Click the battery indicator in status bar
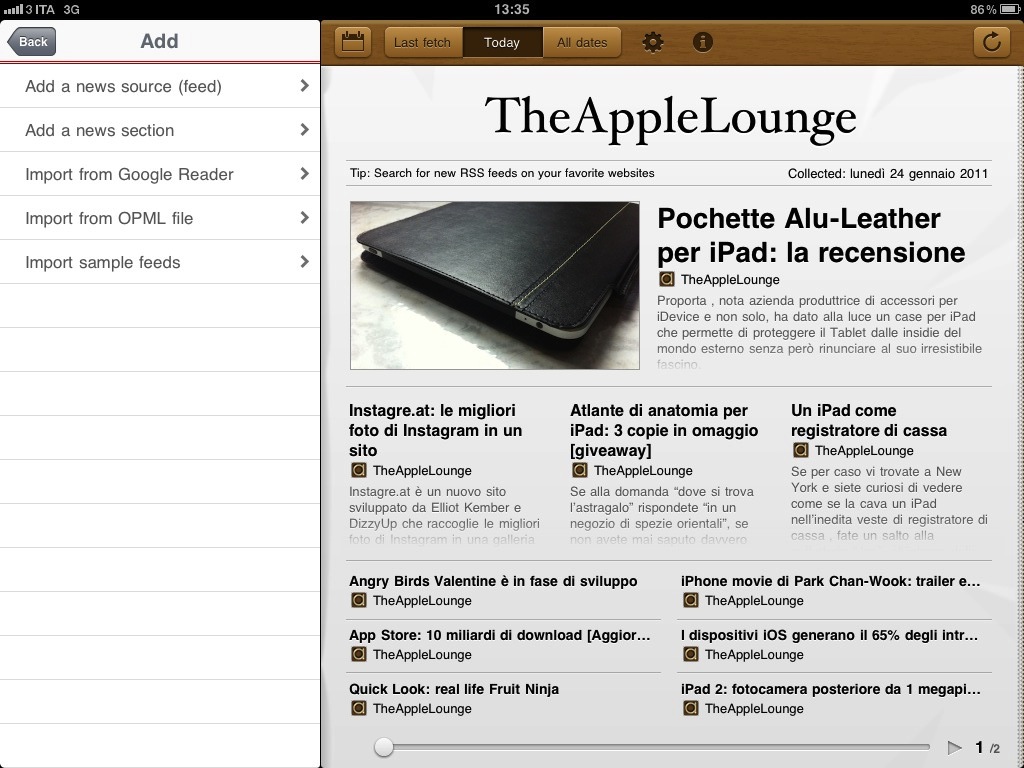Viewport: 1024px width, 768px height. pos(1010,9)
